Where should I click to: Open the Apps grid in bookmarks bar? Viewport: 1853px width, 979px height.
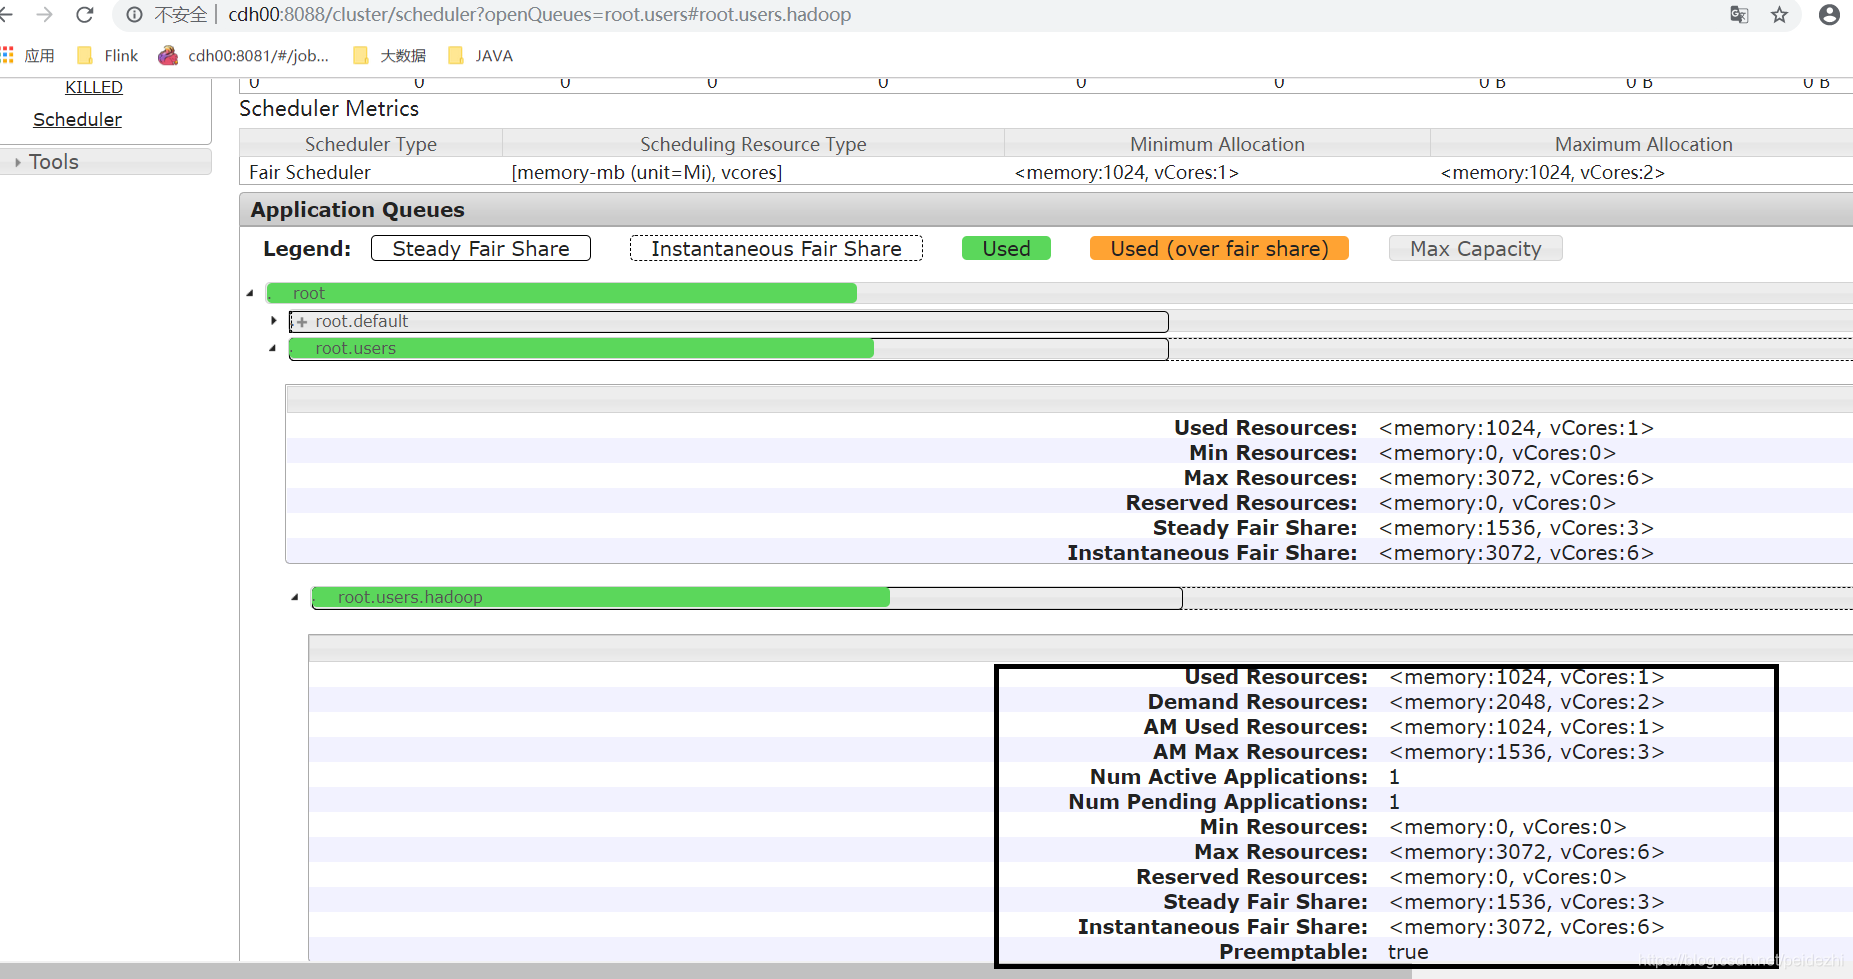(8, 55)
